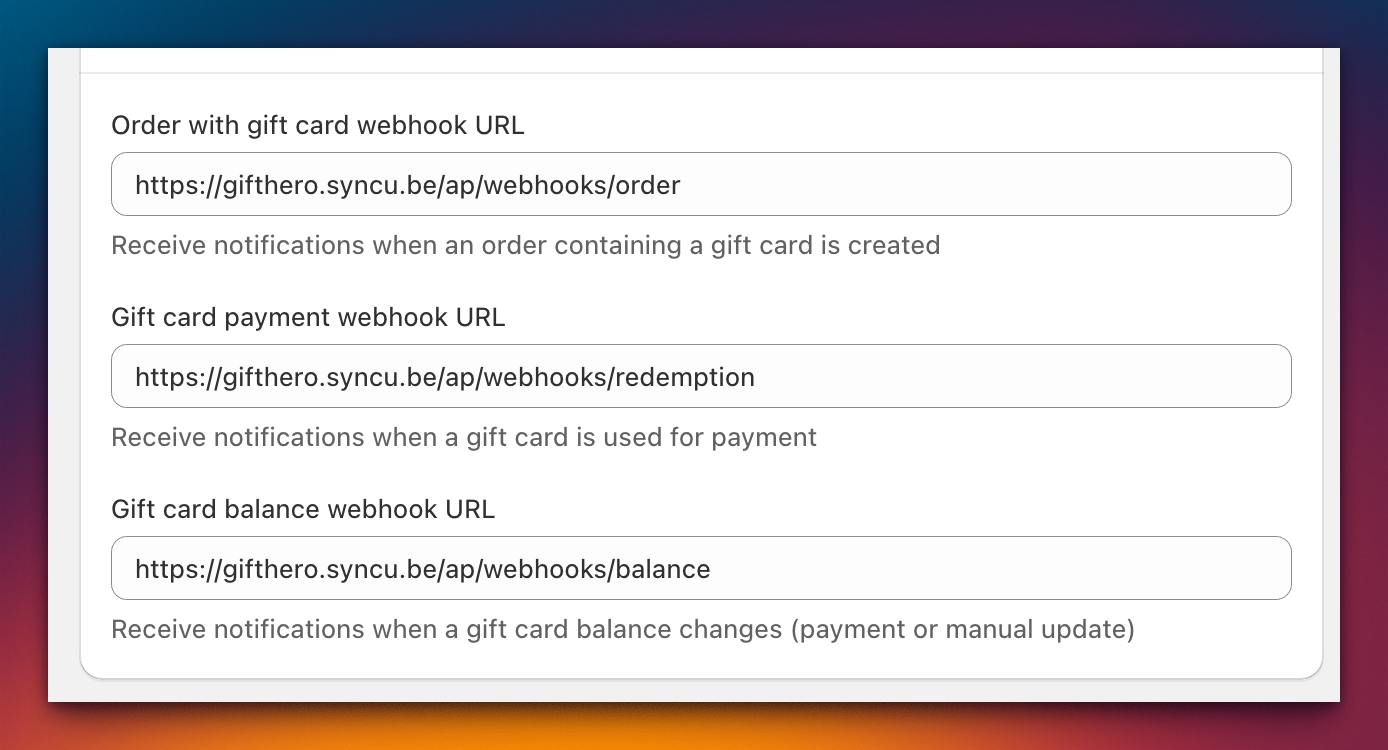Select the URL text ending in /redemption
Screen dimensions: 1388x750
click(442, 377)
